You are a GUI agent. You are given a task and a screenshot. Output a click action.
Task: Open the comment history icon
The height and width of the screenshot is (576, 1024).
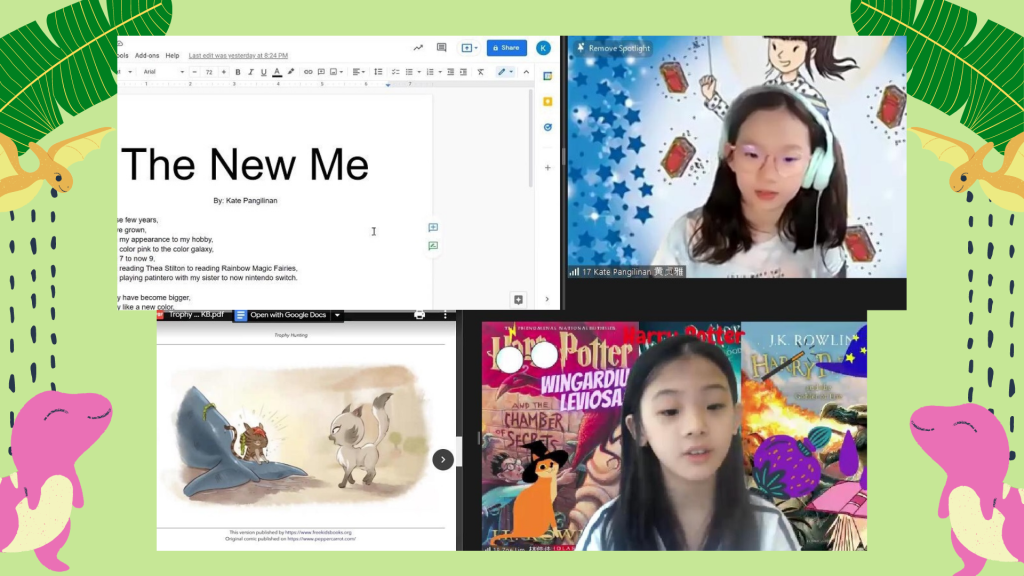[441, 48]
